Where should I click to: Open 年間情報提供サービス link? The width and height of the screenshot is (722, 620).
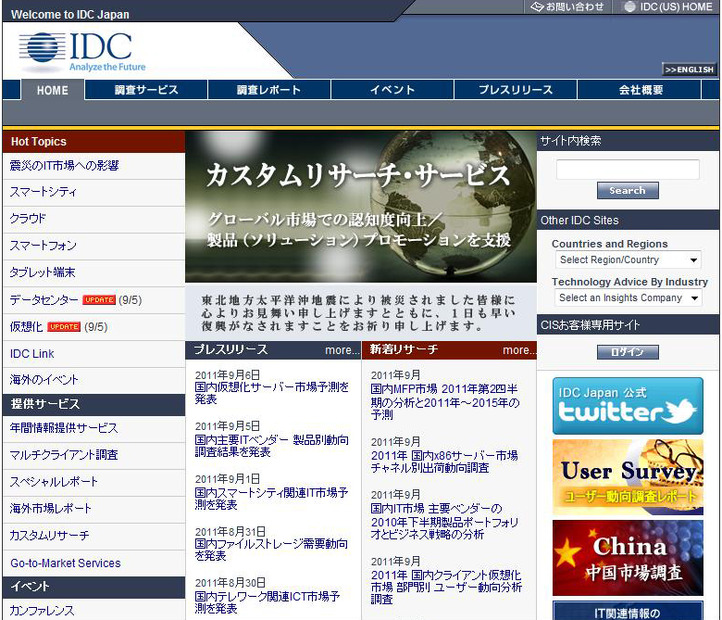click(x=64, y=428)
